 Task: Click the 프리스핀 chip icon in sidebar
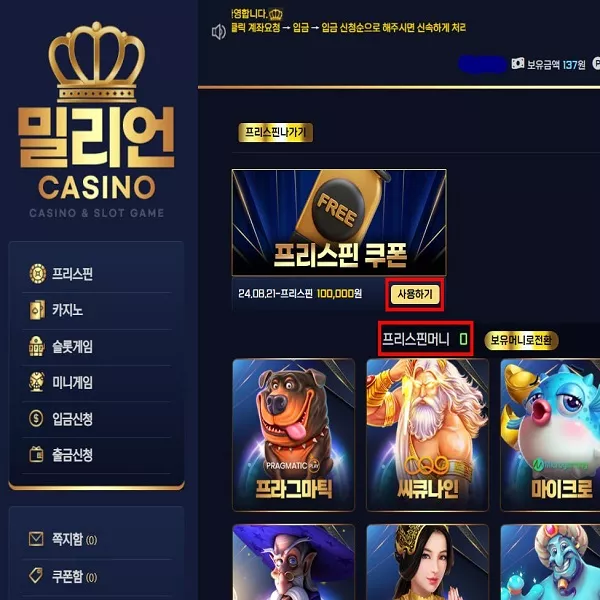38,274
